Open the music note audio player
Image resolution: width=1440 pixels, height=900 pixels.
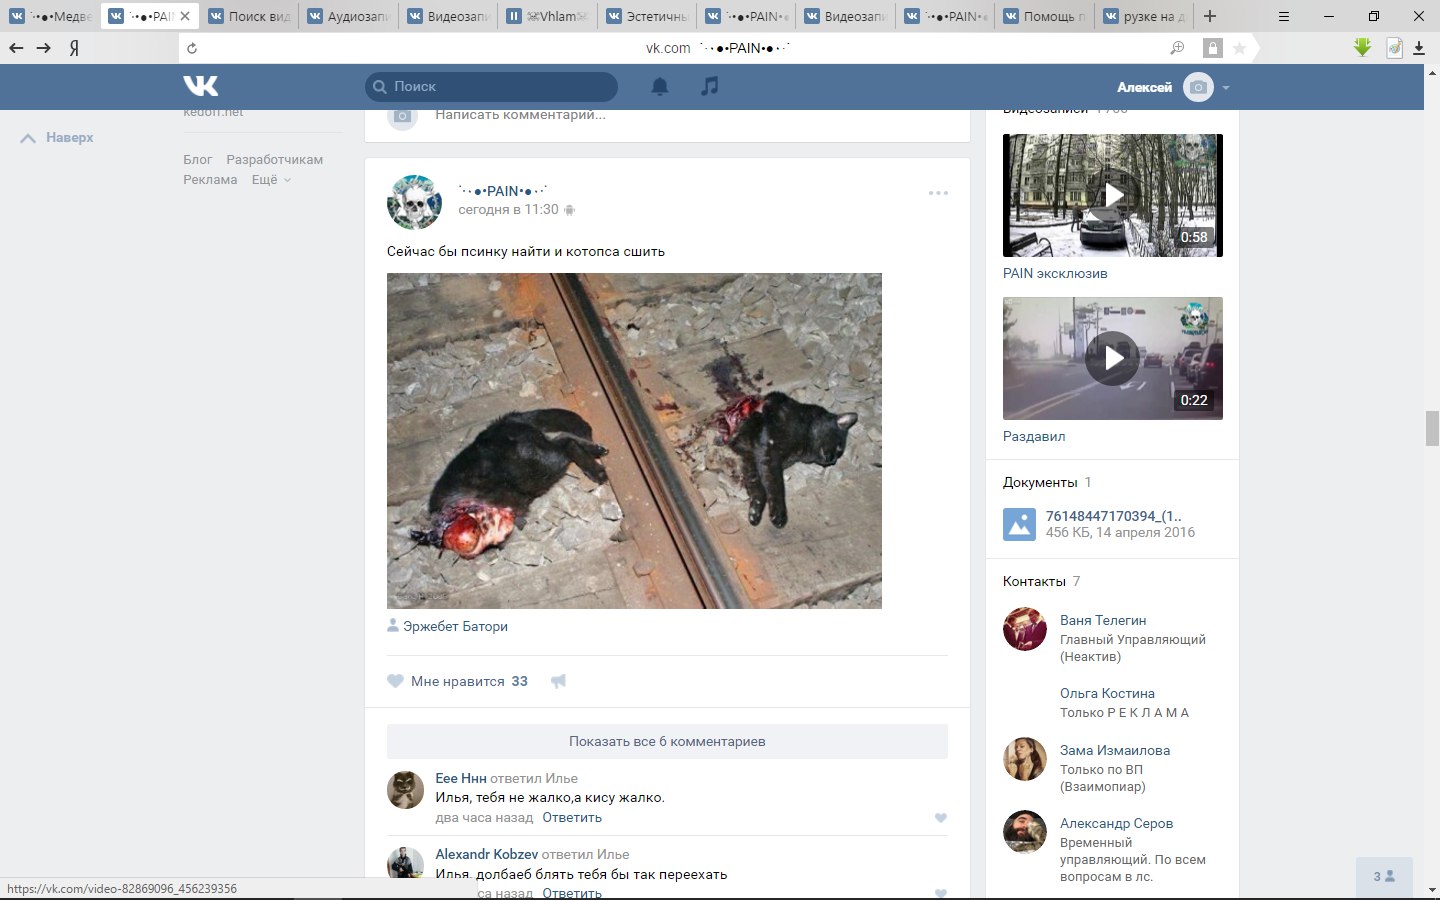click(x=710, y=87)
